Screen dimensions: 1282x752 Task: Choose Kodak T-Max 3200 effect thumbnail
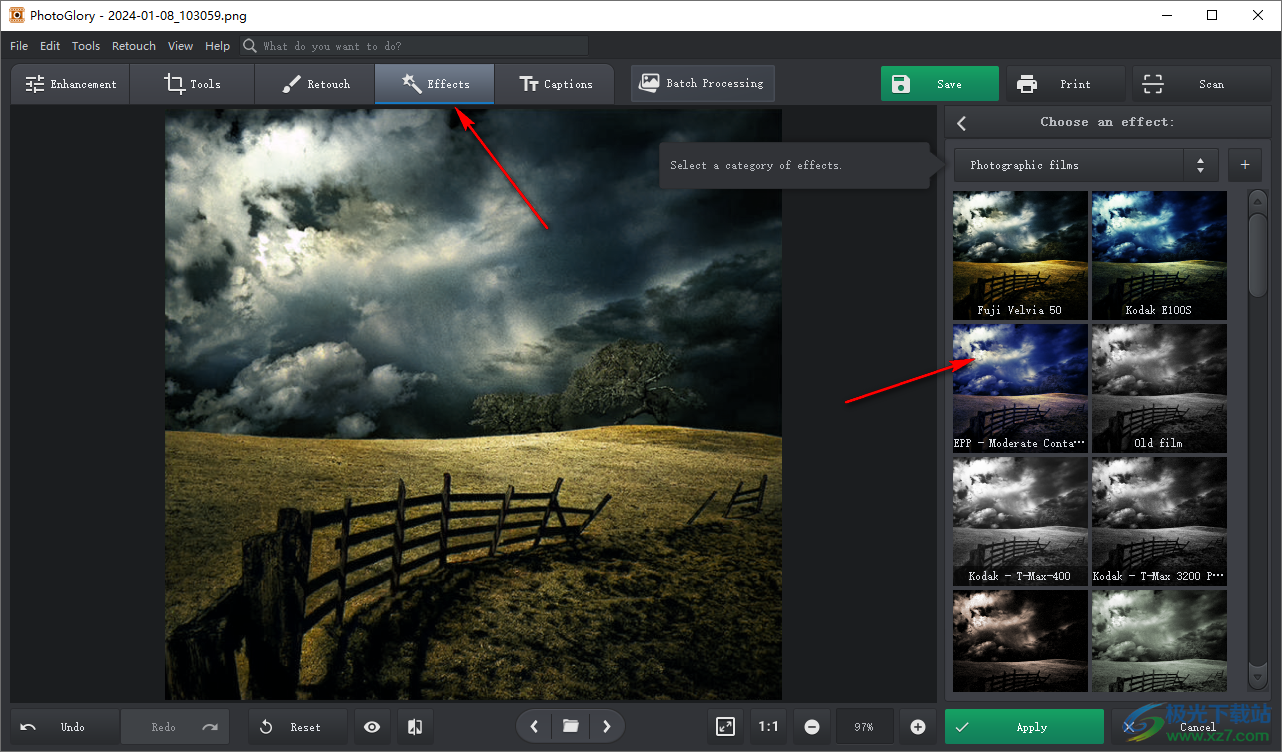1159,521
